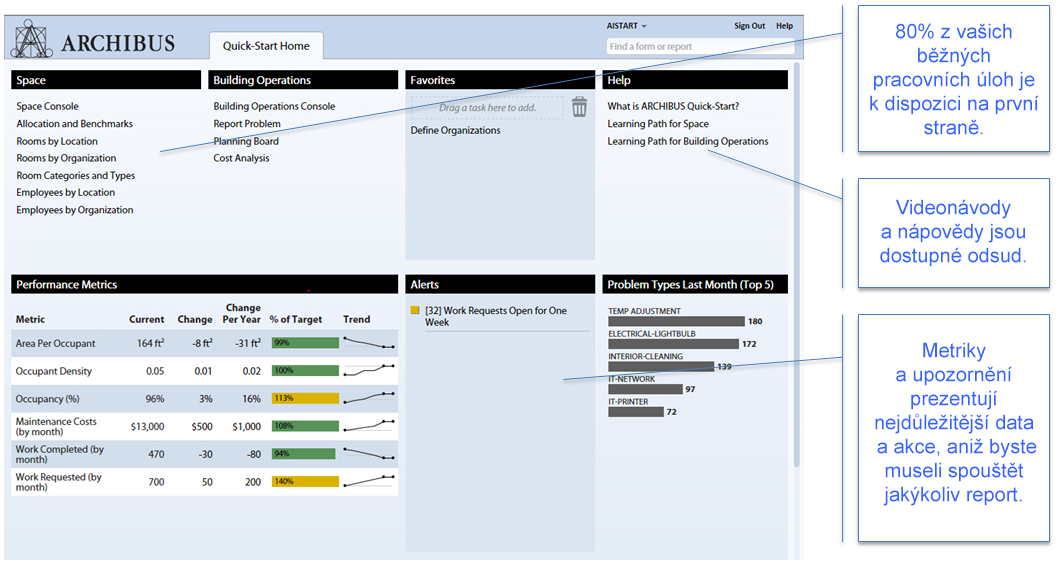Click the Building Operations panel header
1063x565 pixels.
303,80
